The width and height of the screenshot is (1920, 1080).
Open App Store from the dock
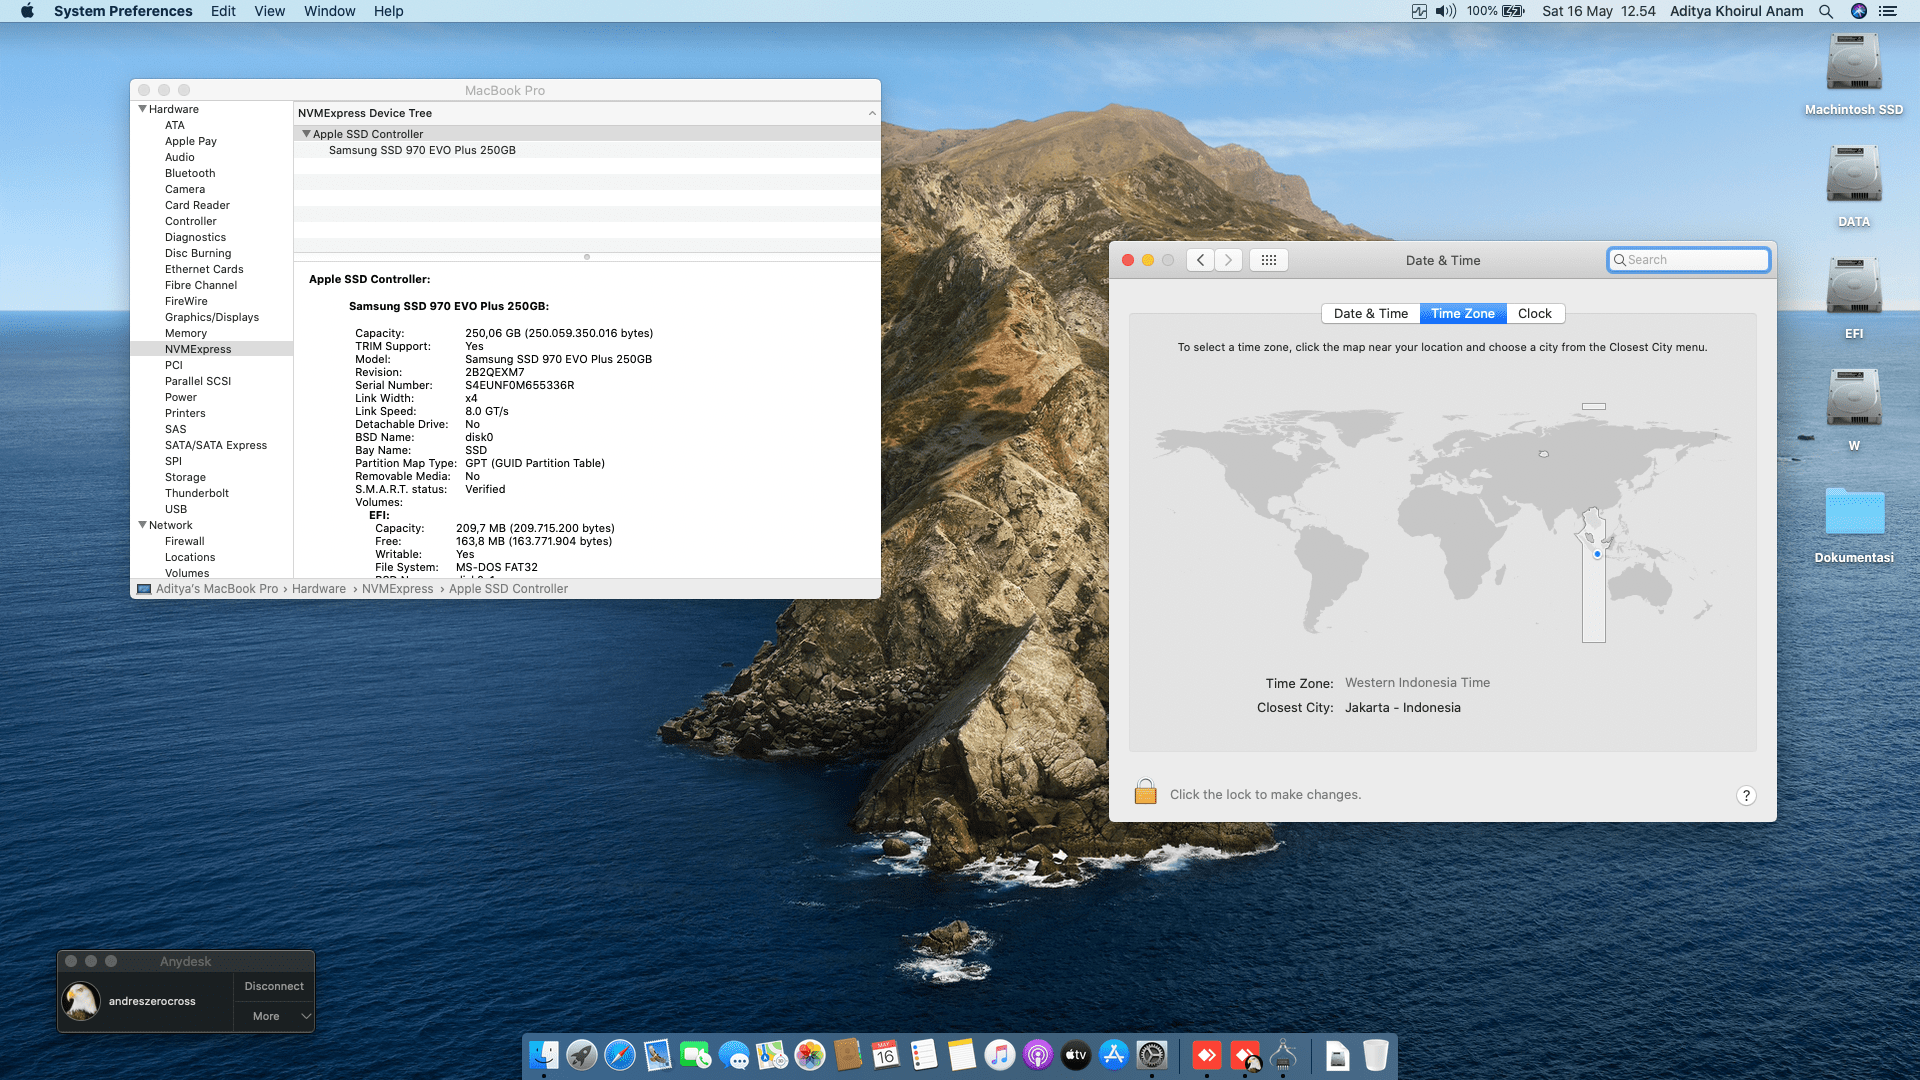point(1114,1055)
